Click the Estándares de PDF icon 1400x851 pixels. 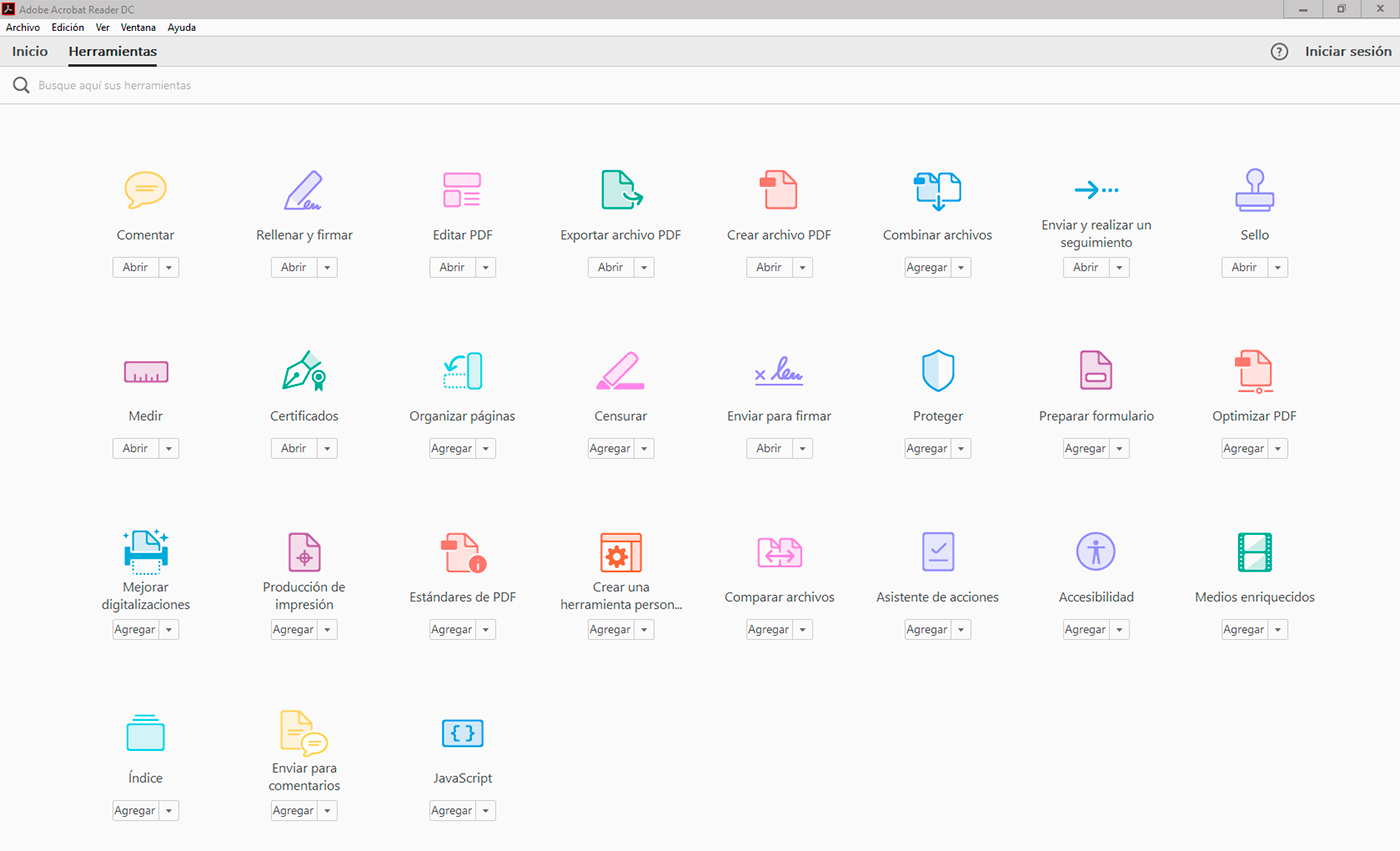pos(462,552)
